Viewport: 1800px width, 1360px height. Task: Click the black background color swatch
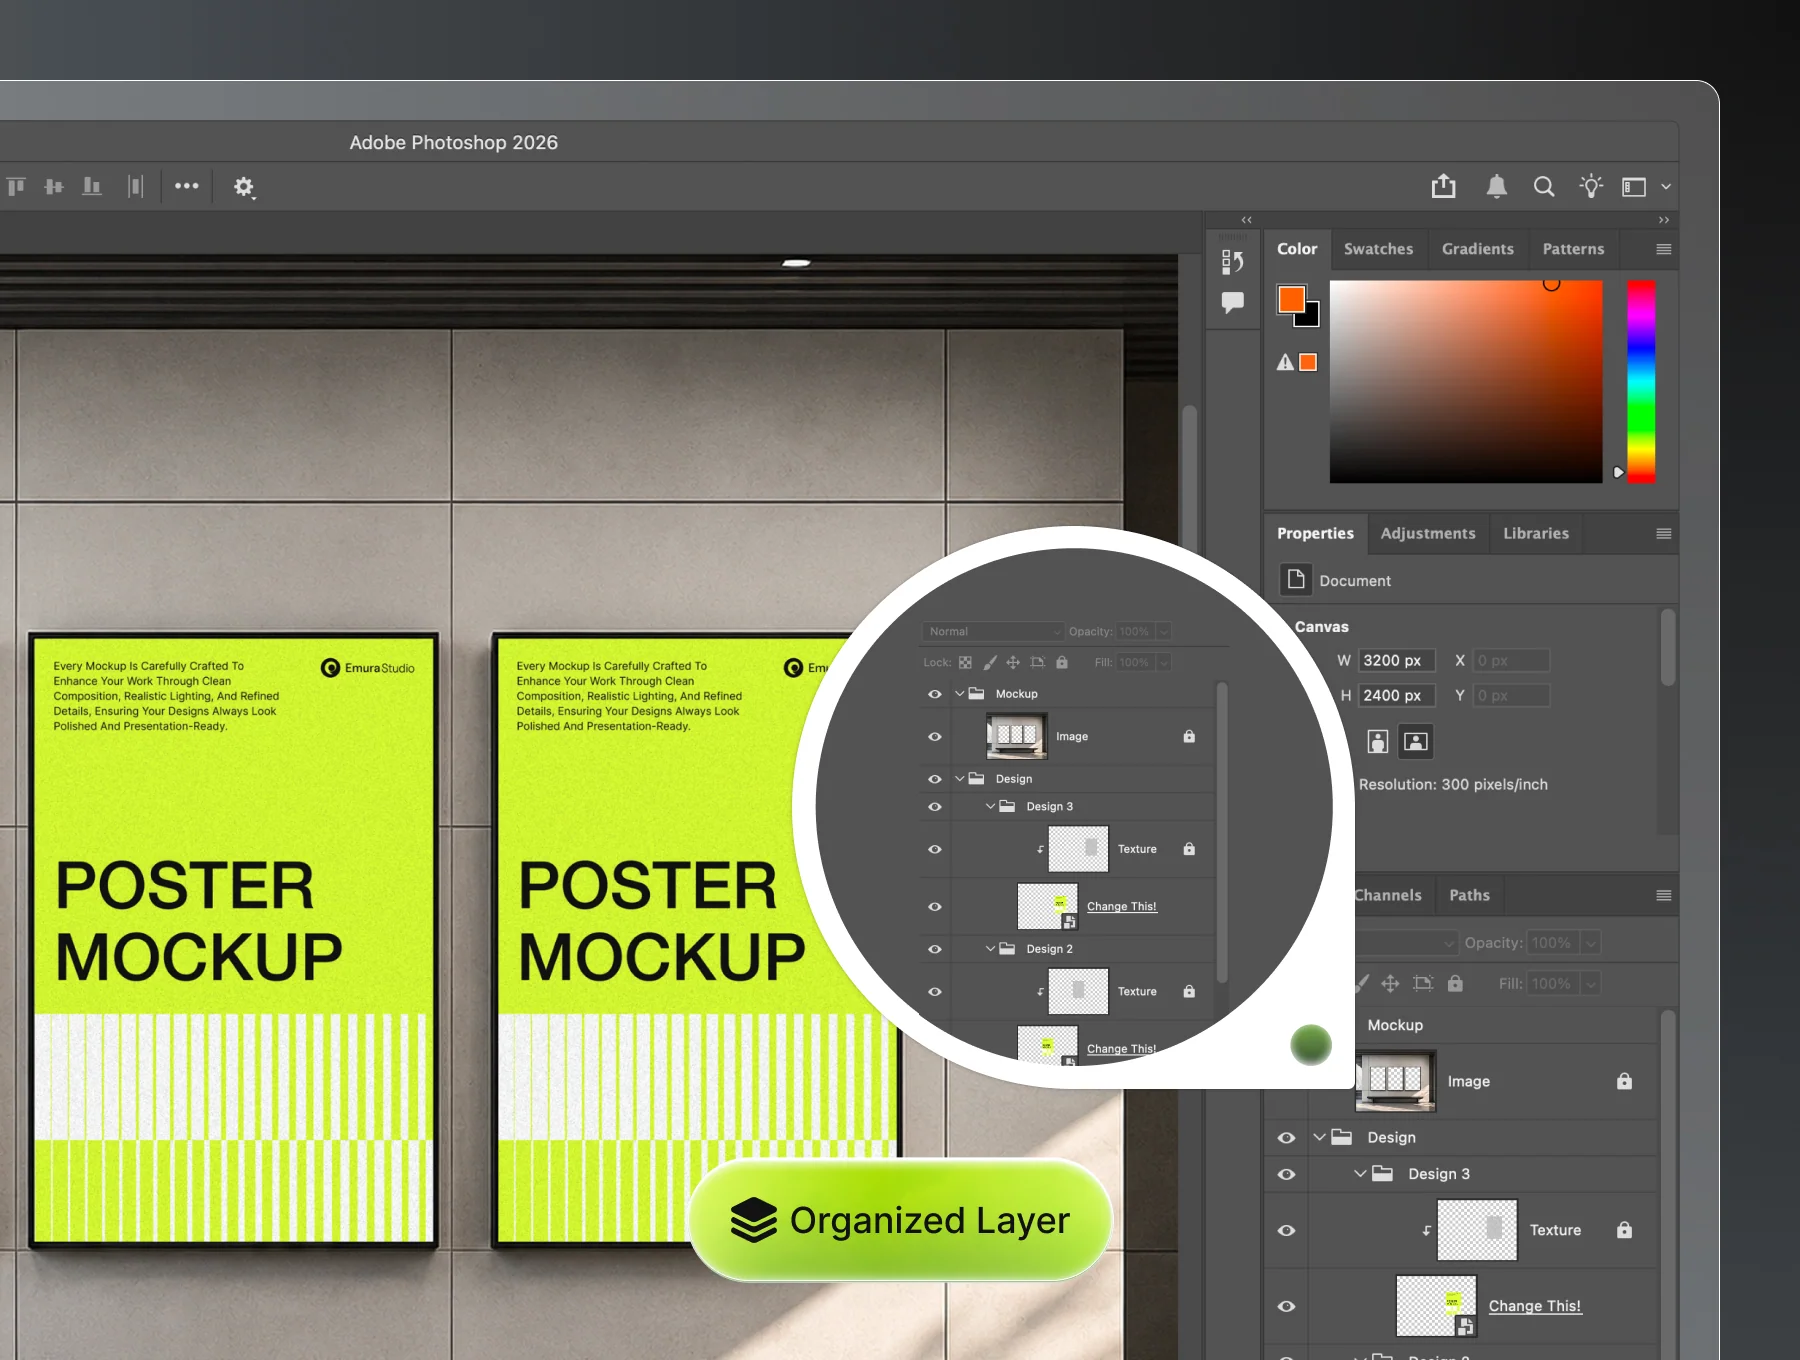(x=1310, y=318)
